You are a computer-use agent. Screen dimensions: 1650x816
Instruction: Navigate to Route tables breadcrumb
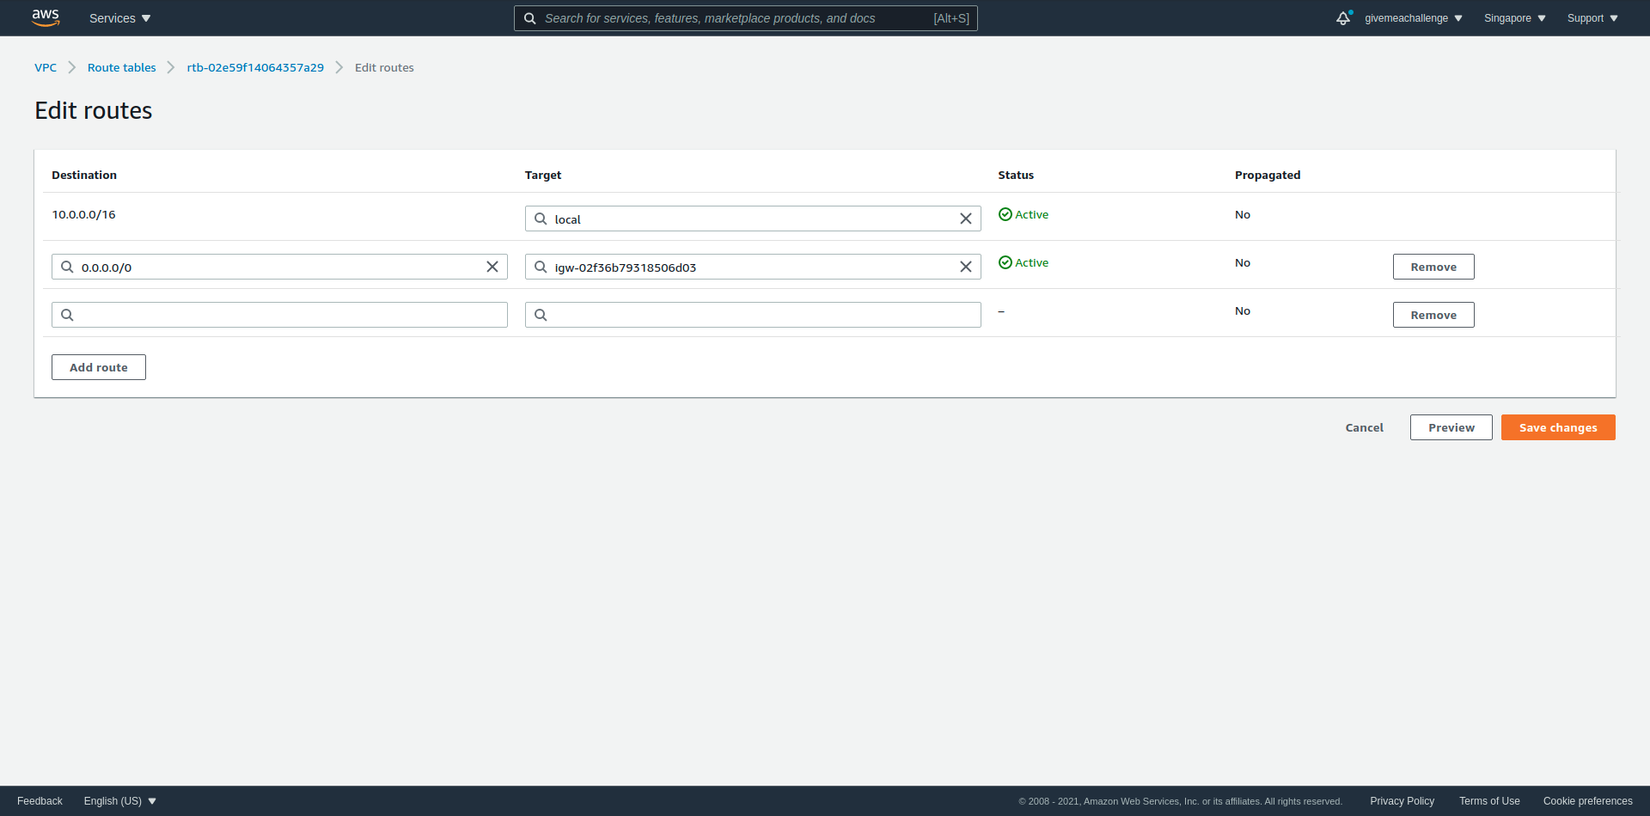pos(121,68)
